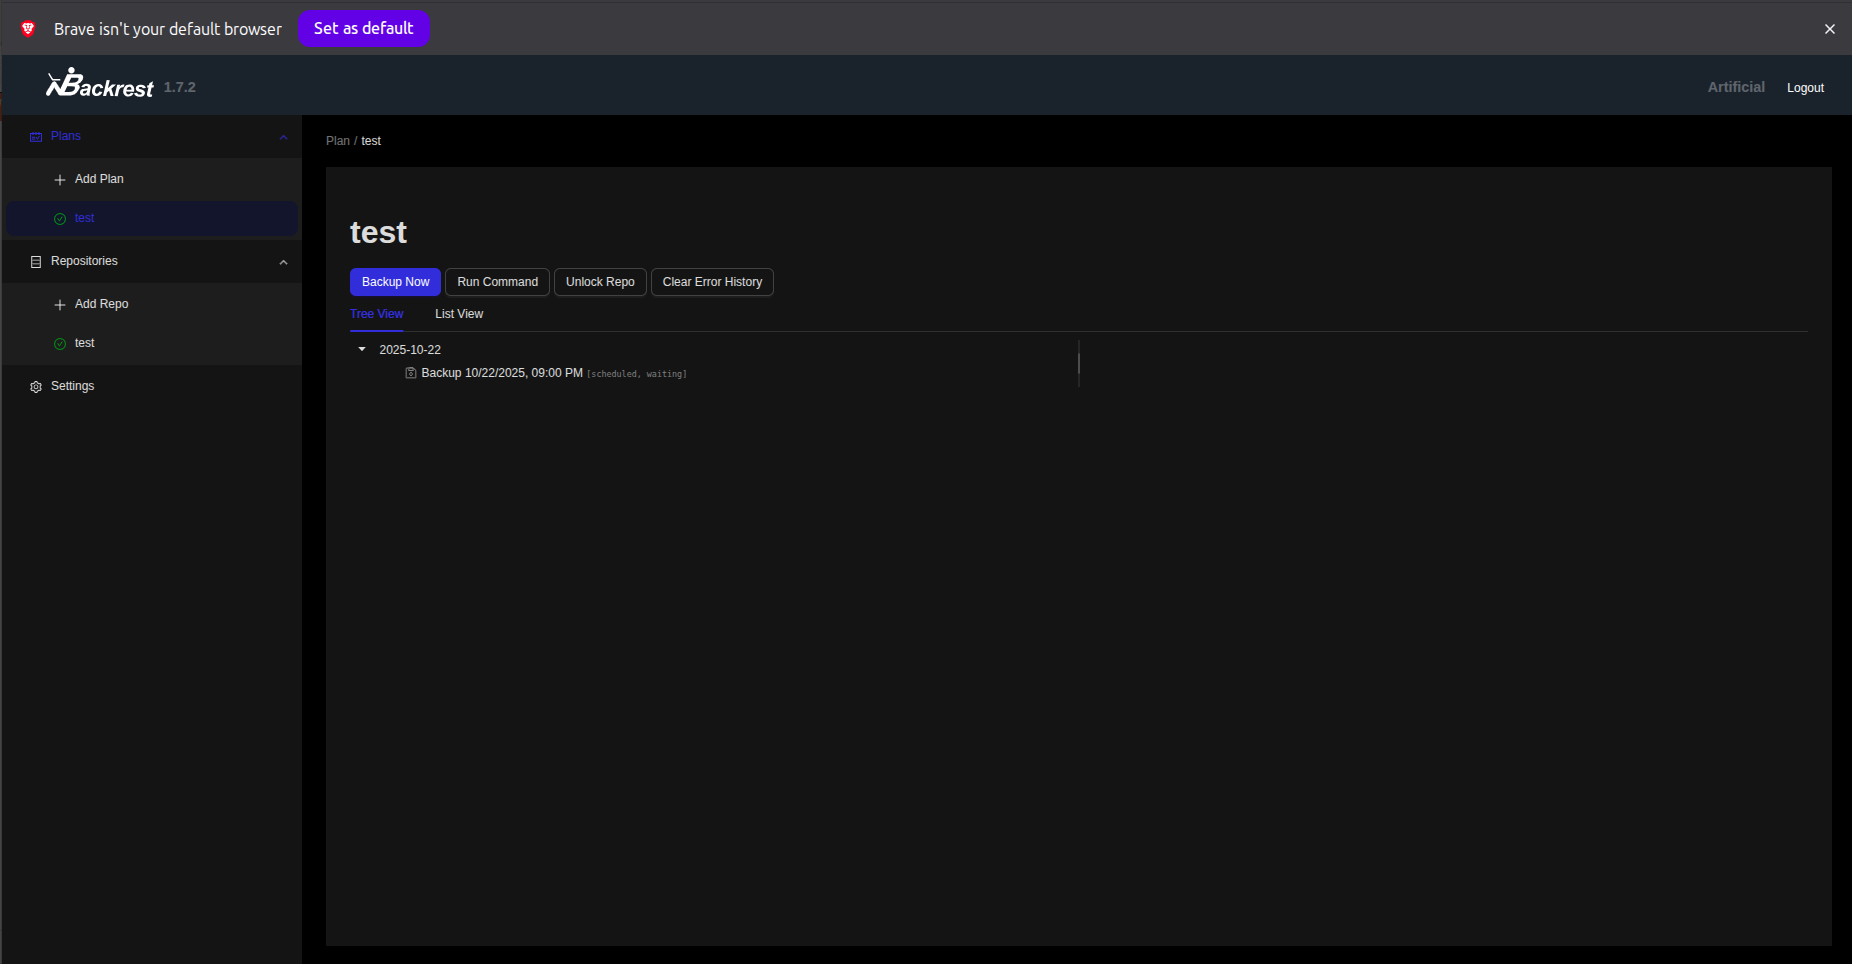
Task: Click version number 1.7.2
Action: 180,87
